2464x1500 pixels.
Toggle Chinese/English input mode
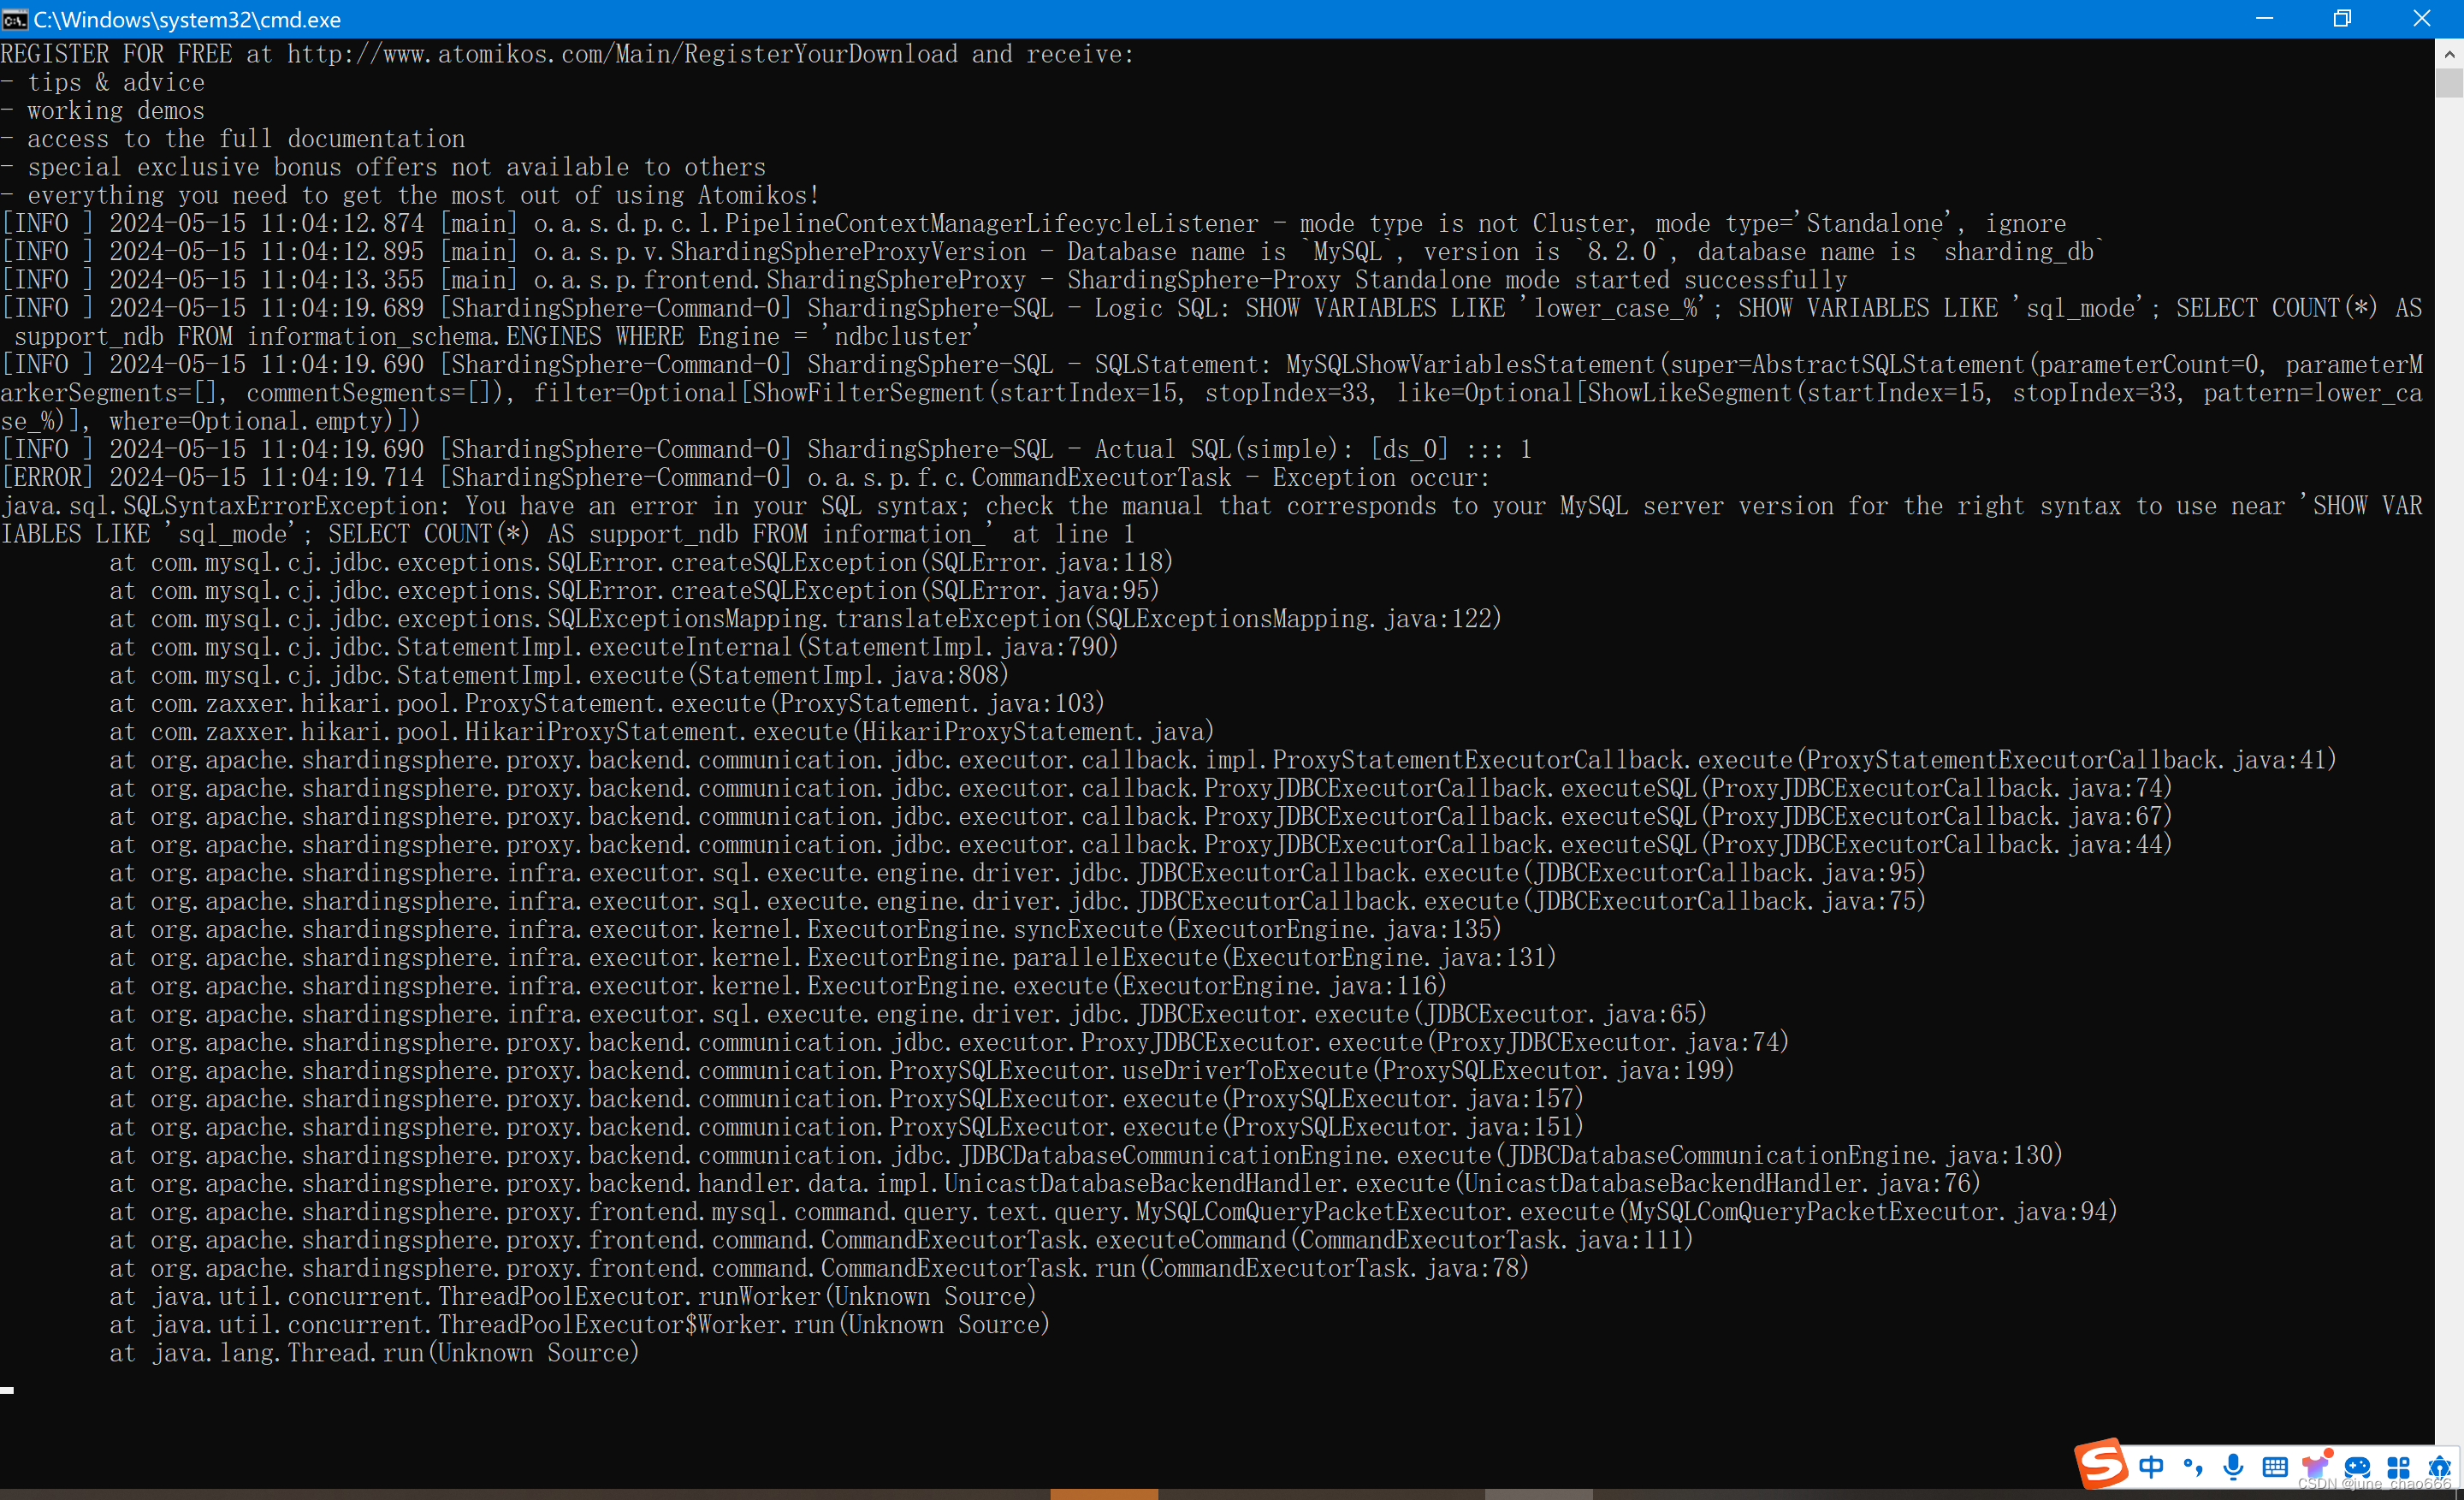tap(2151, 1467)
